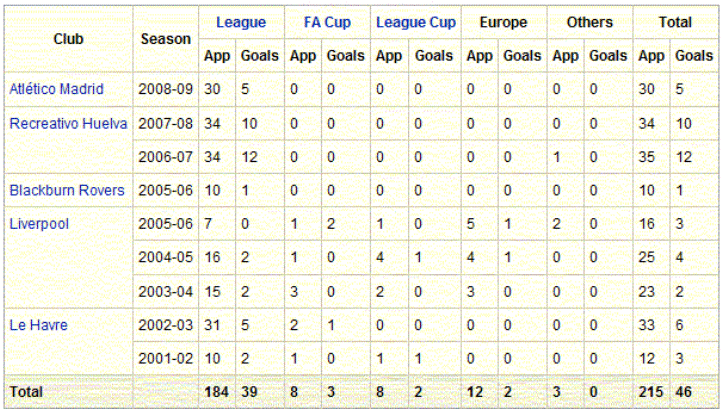Open the Atlético Madrid club link
Viewport: 722px width, 409px height.
point(56,90)
